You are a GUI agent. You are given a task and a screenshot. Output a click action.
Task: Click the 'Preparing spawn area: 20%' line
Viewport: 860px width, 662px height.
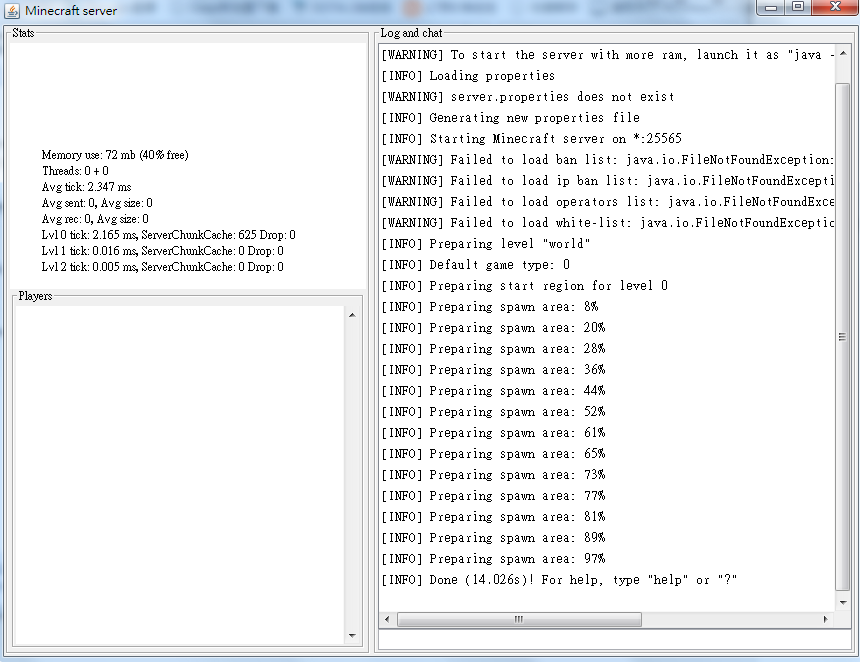(494, 327)
